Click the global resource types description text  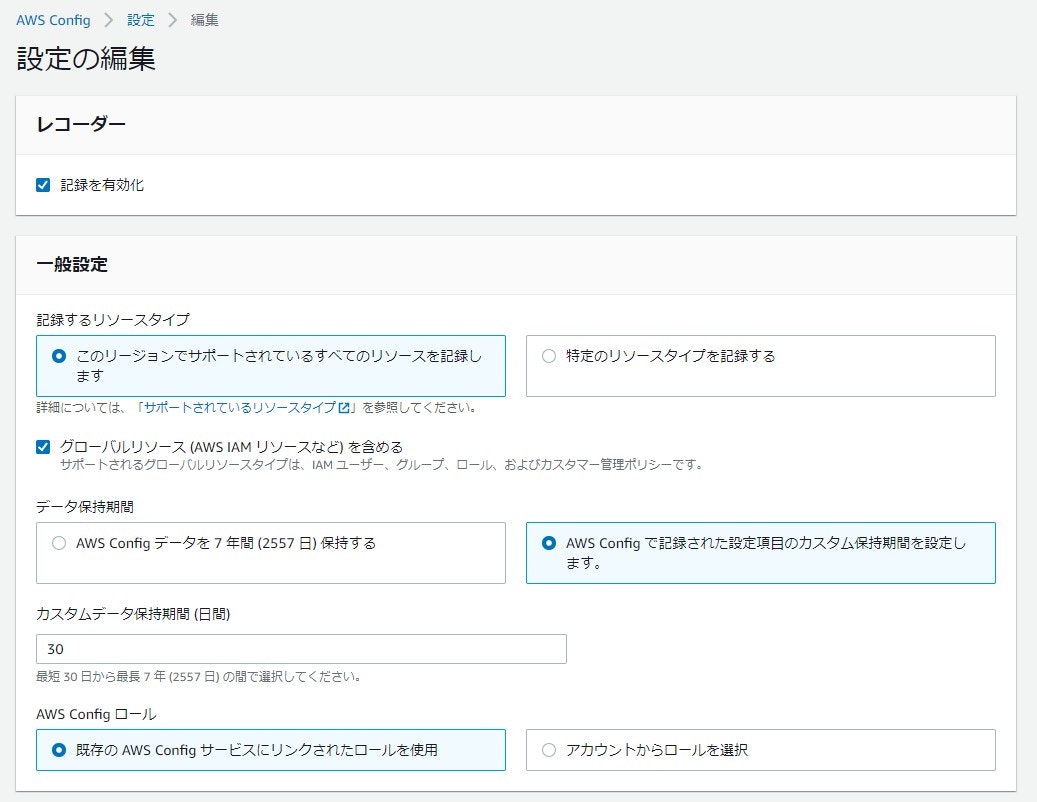381,465
